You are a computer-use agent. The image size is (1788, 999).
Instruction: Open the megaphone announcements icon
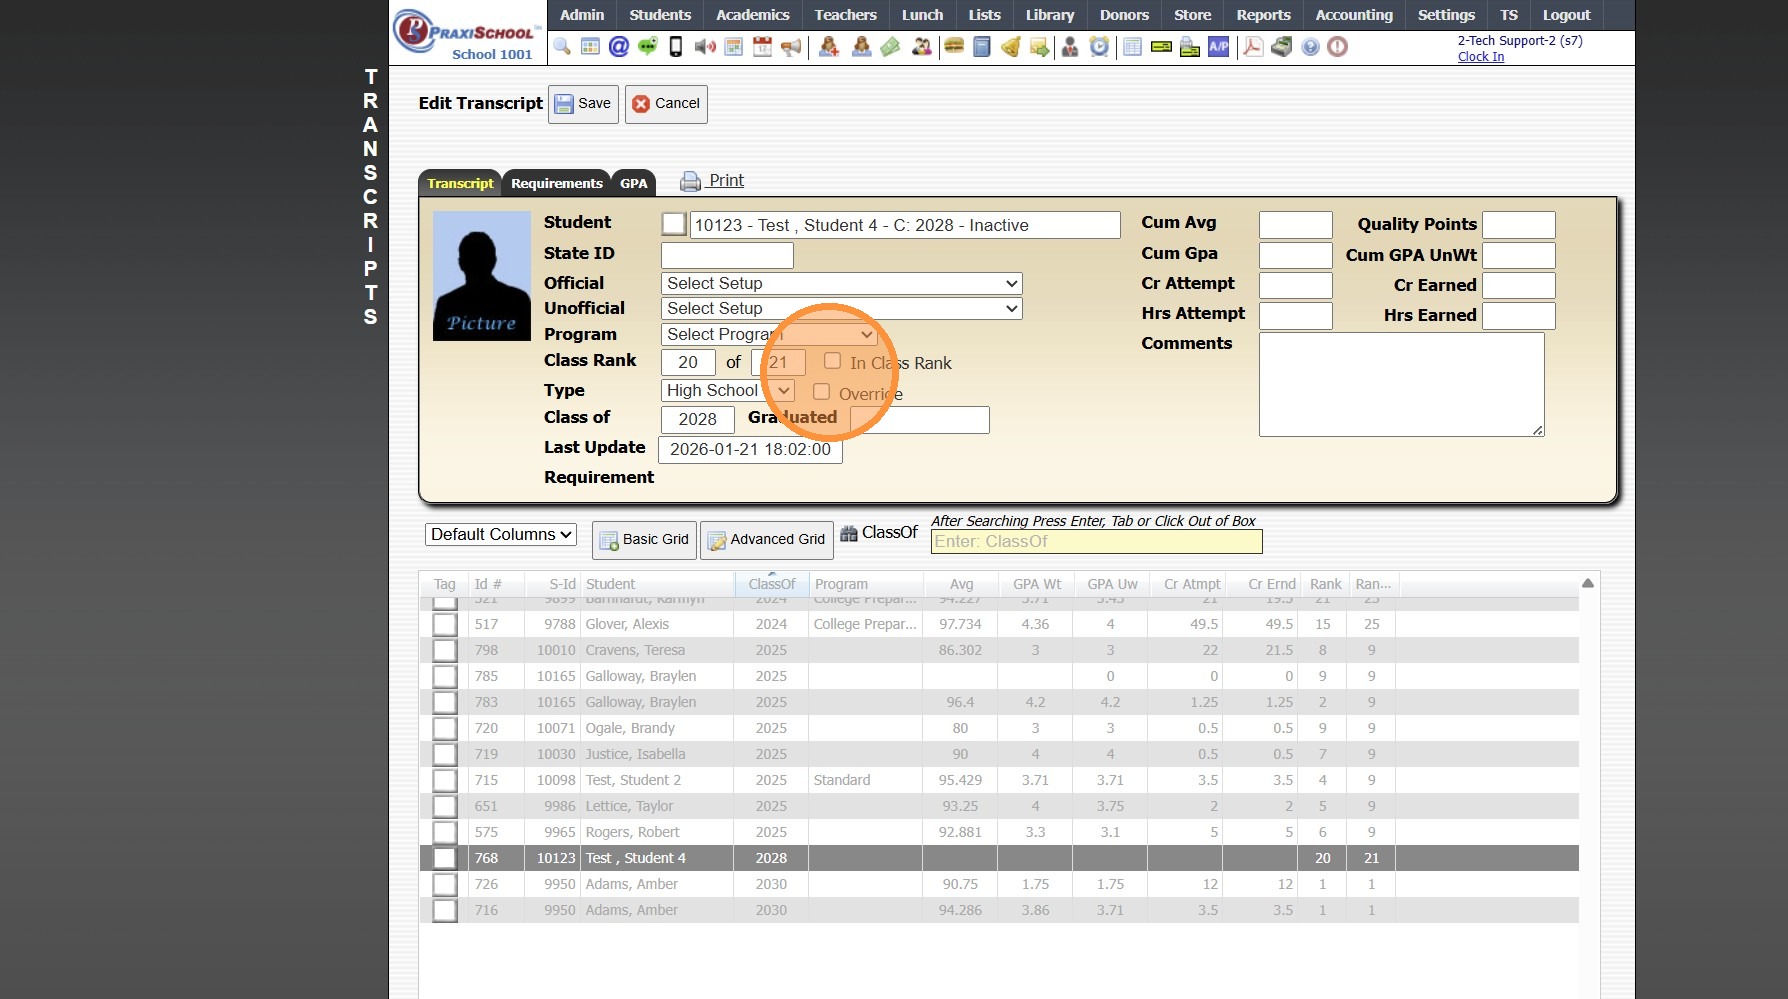tap(791, 47)
